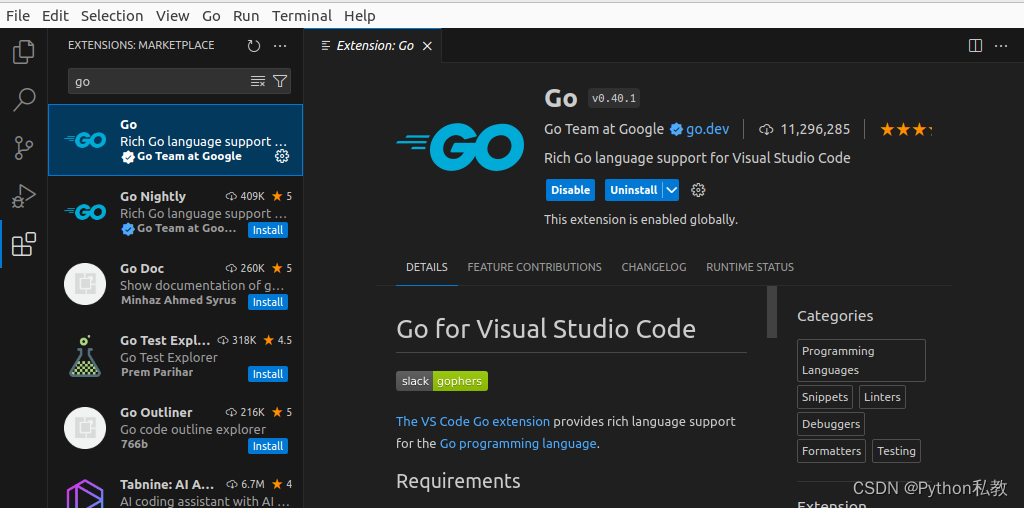
Task: Select the Tabnine extension icon
Action: pyautogui.click(x=85, y=494)
